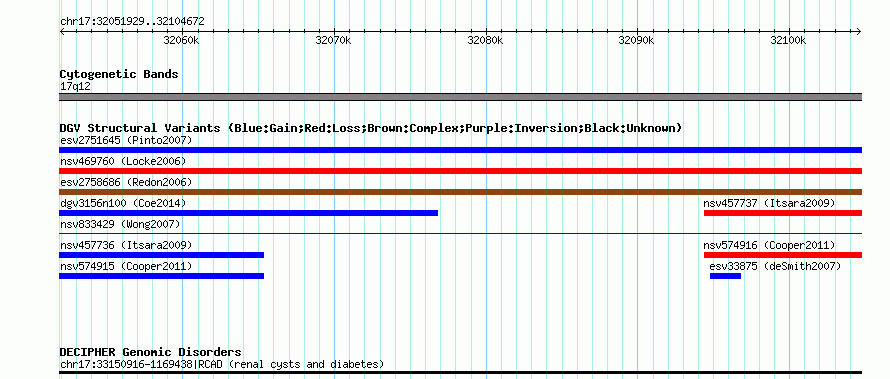
Task: Select the 17q12 band label
Action: click(75, 87)
